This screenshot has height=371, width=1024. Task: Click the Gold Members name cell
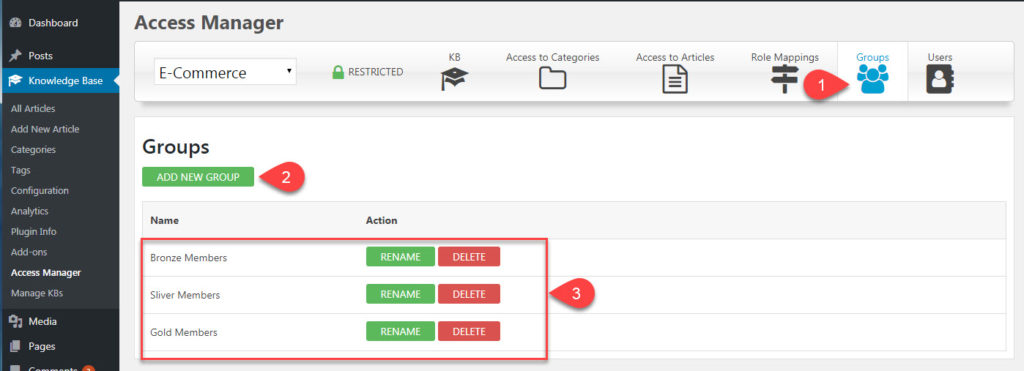[184, 332]
